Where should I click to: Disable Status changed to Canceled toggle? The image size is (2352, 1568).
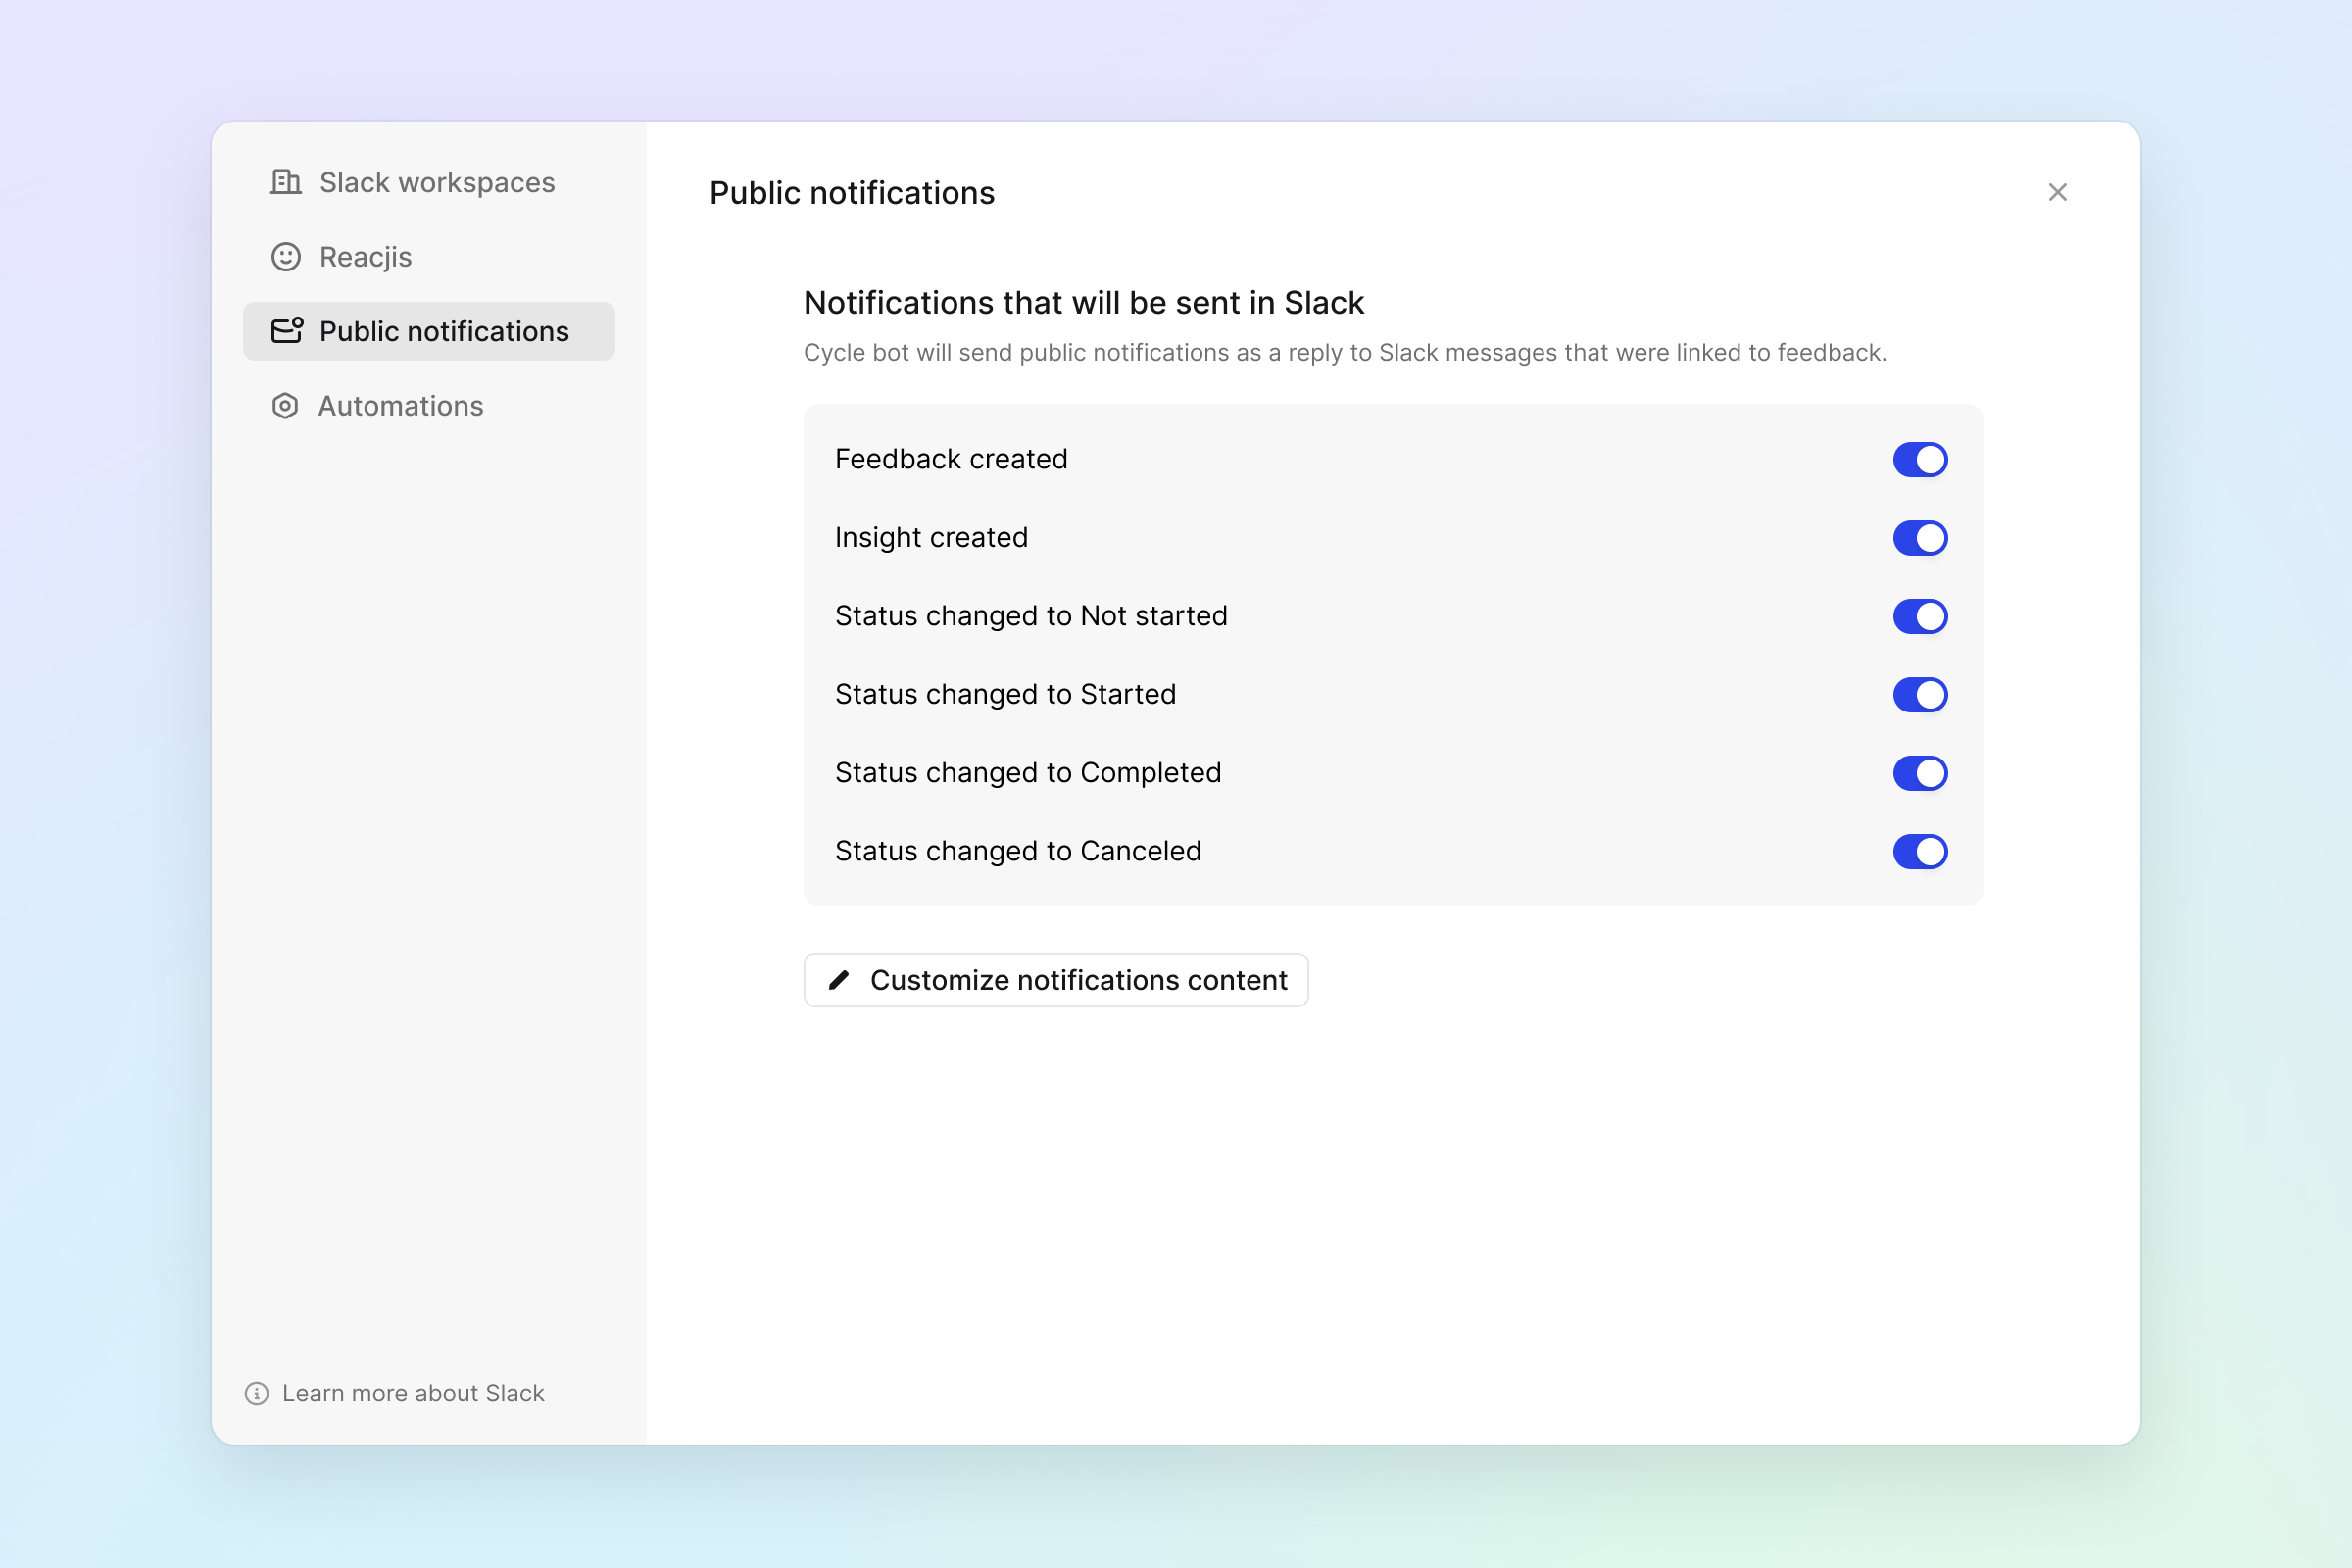(x=1920, y=852)
